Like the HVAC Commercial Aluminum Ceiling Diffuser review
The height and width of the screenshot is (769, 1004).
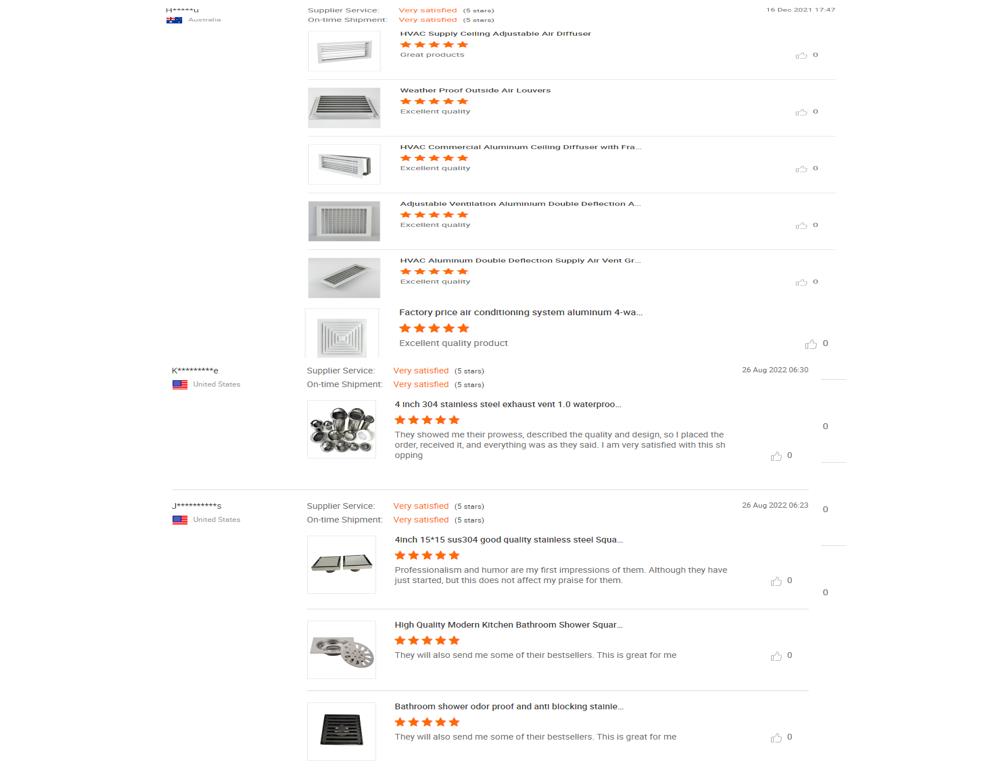(x=801, y=169)
